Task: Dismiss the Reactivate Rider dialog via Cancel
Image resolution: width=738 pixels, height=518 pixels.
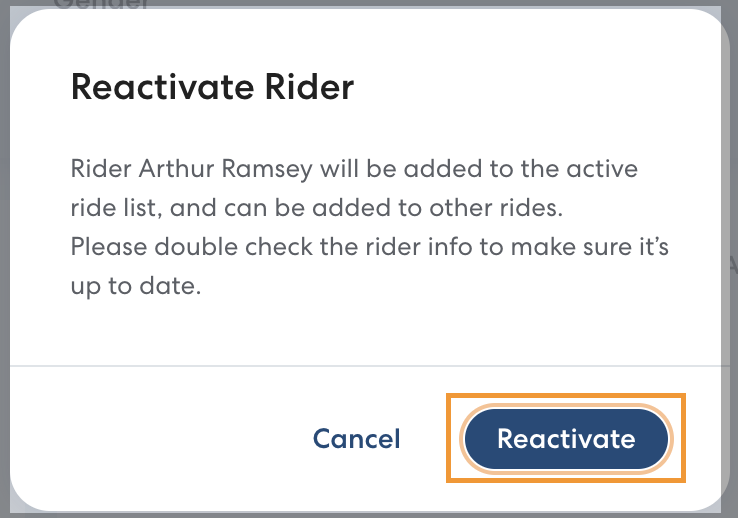Action: point(356,438)
